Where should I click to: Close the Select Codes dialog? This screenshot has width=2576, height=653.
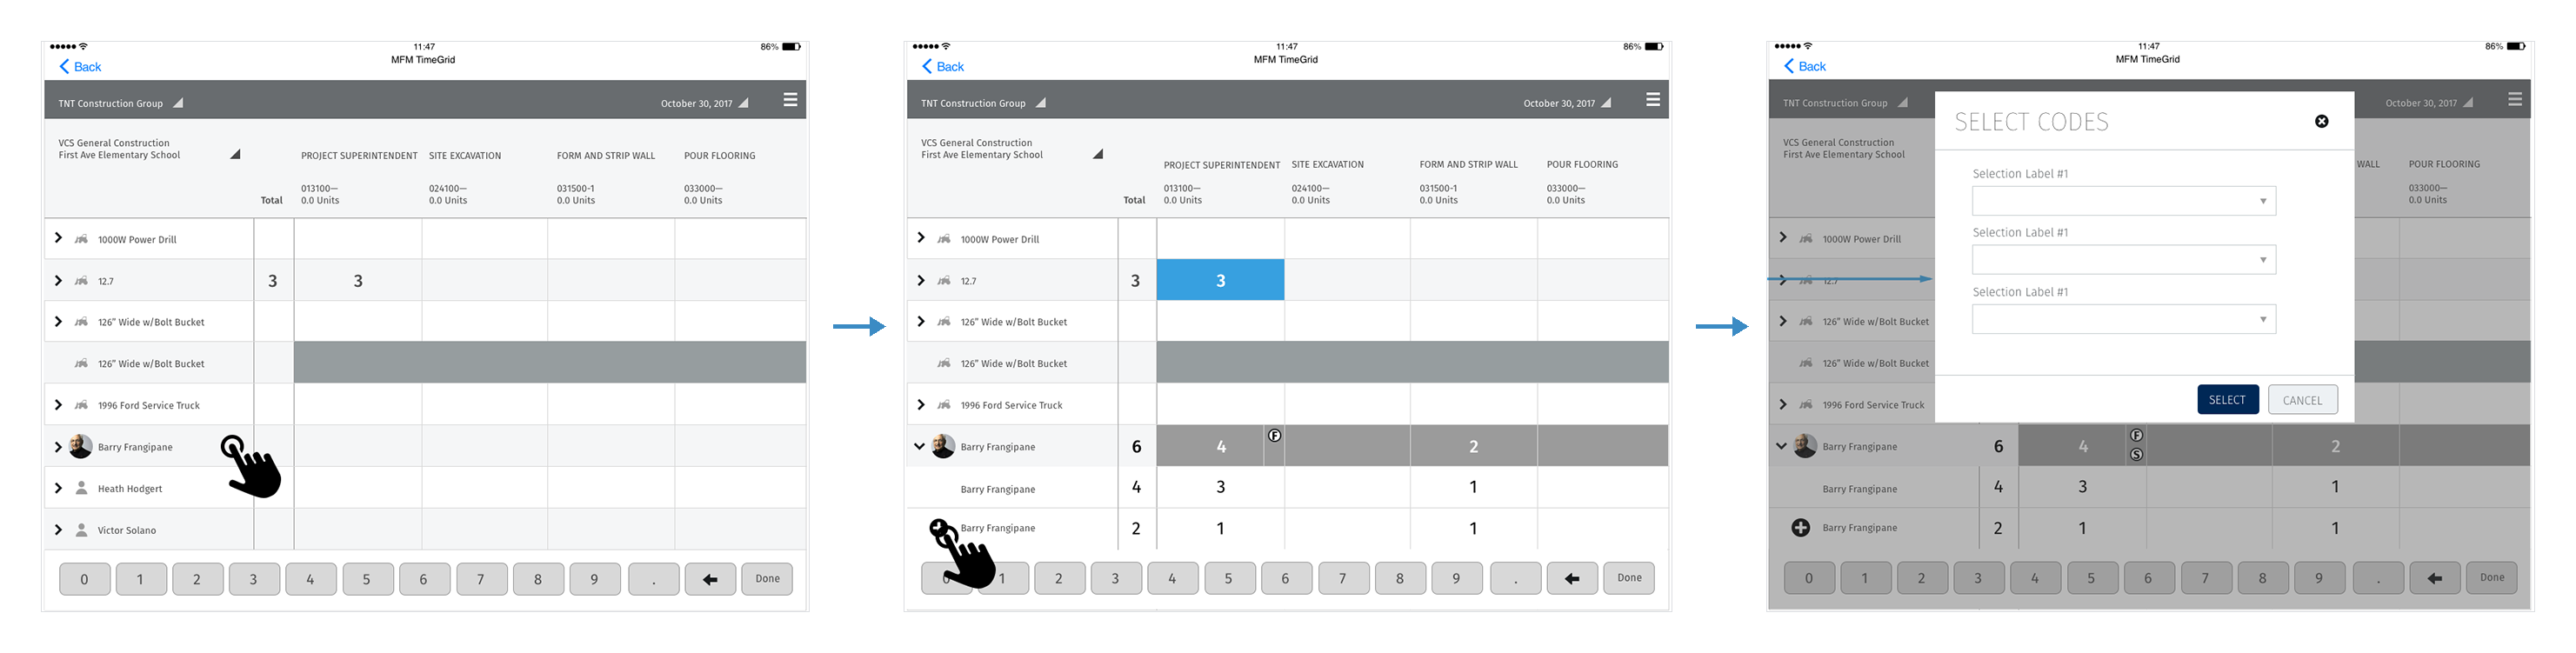click(x=2322, y=121)
